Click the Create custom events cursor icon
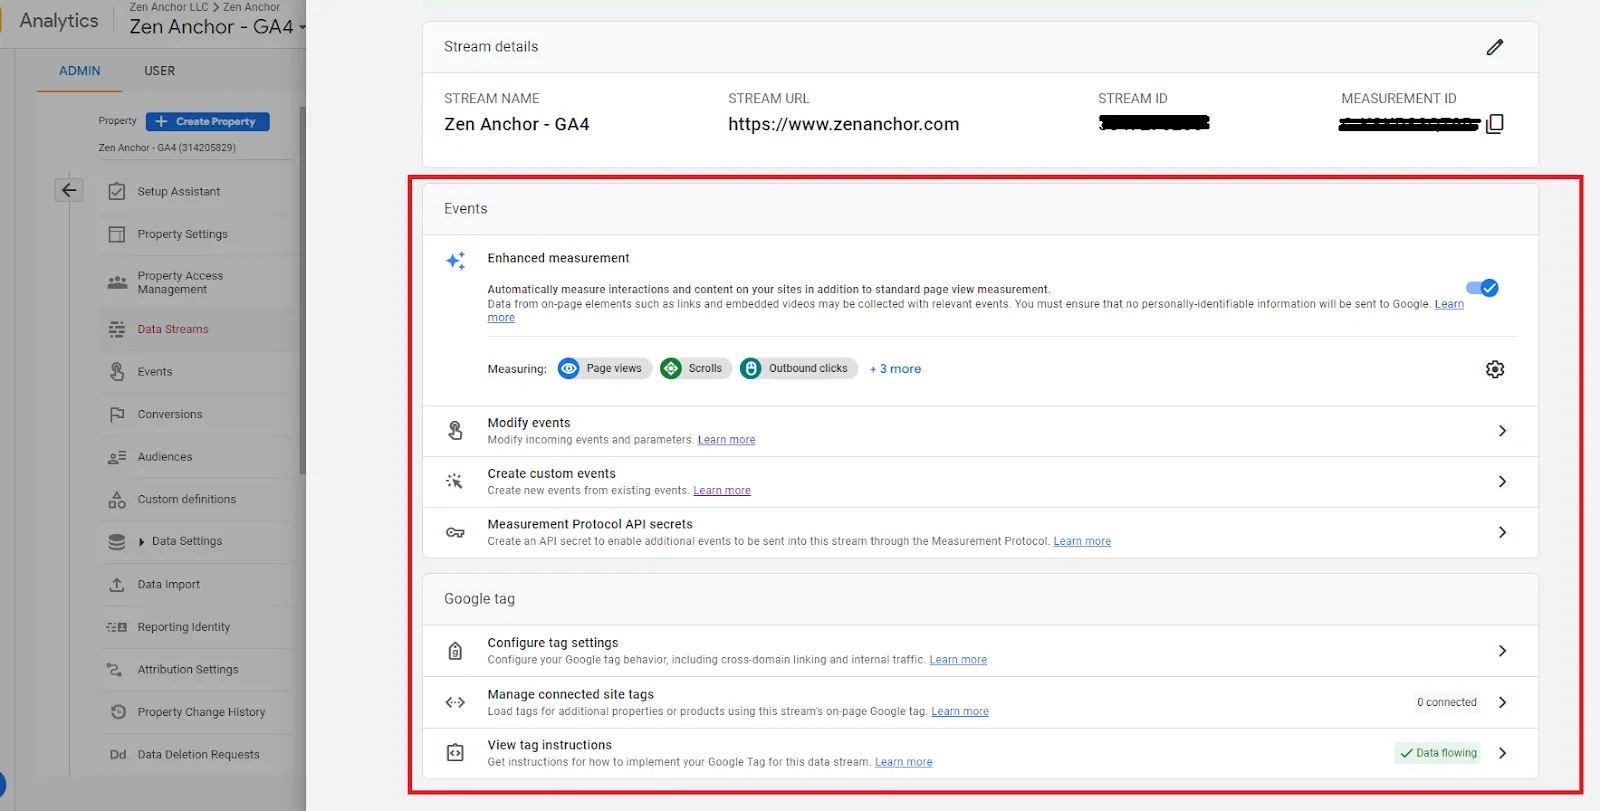 pos(455,481)
